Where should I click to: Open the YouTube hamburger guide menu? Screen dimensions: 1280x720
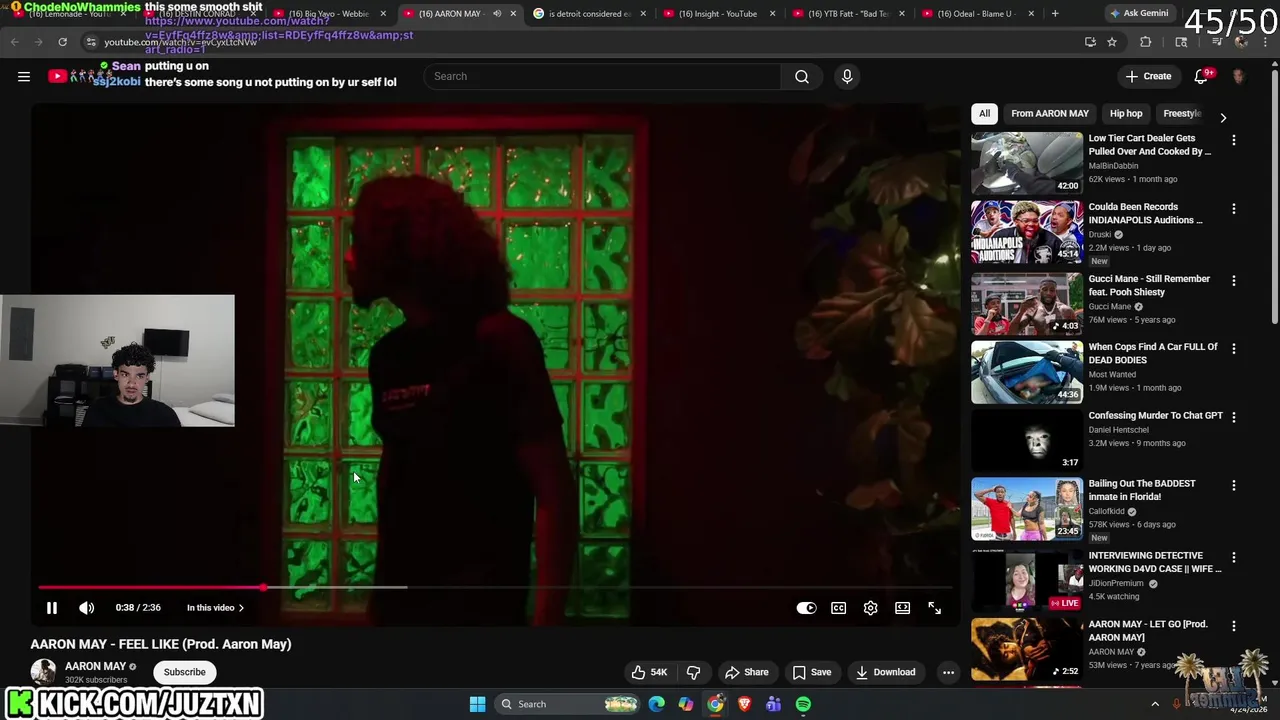[24, 76]
